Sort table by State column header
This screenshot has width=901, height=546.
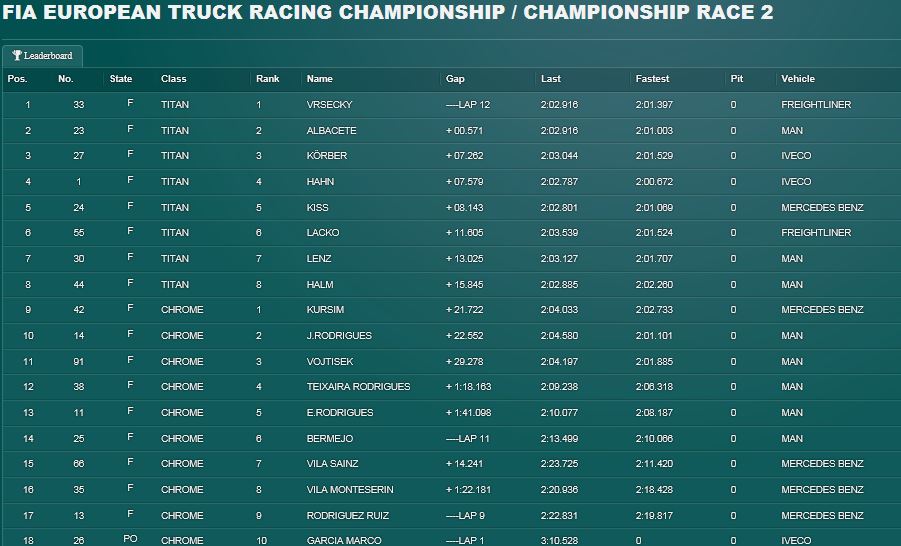121,79
